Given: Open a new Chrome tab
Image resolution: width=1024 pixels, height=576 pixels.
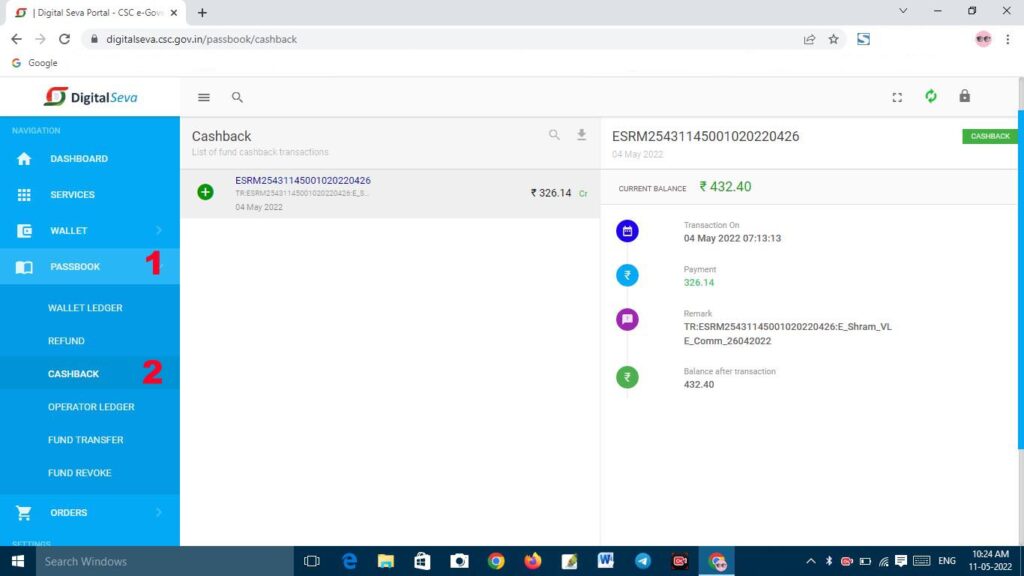Looking at the screenshot, I should pos(202,12).
